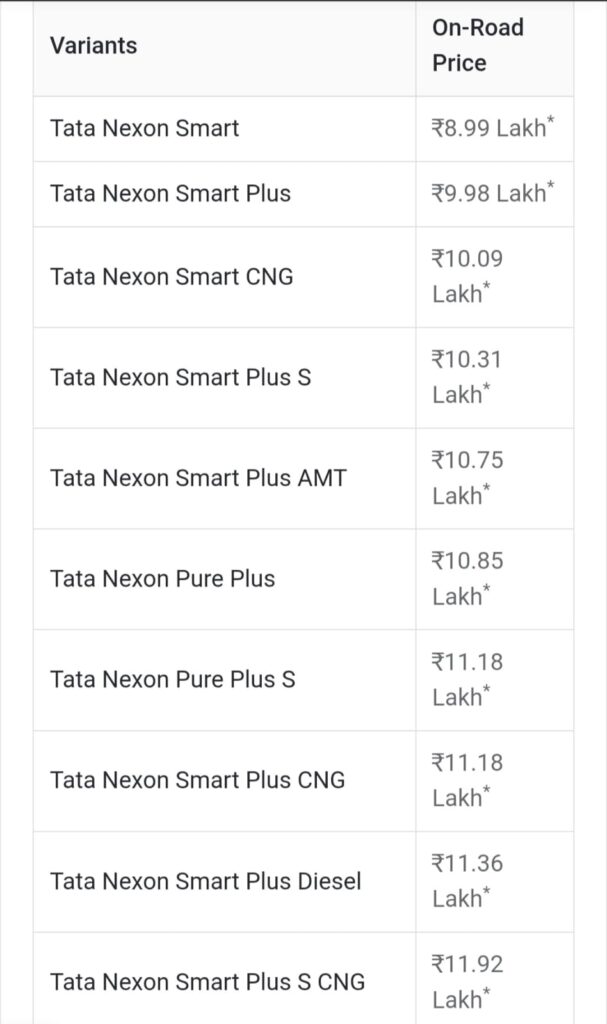Screen dimensions: 607x1024
Task: Open the Tata Nexon Pure Plus S variant
Action: [x=173, y=680]
